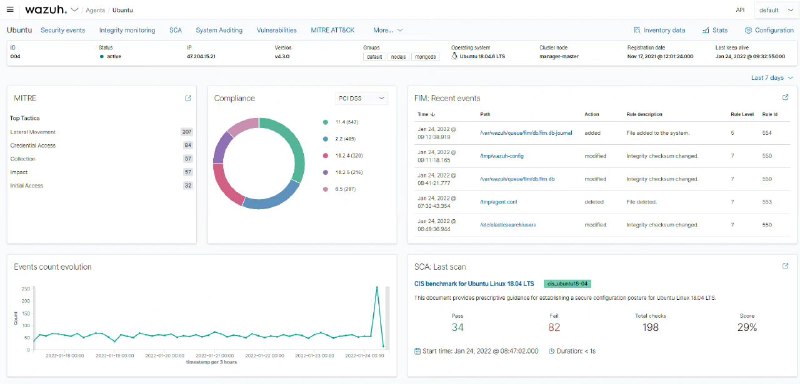Open the agent Configuration
This screenshot has width=800, height=384.
click(x=769, y=31)
